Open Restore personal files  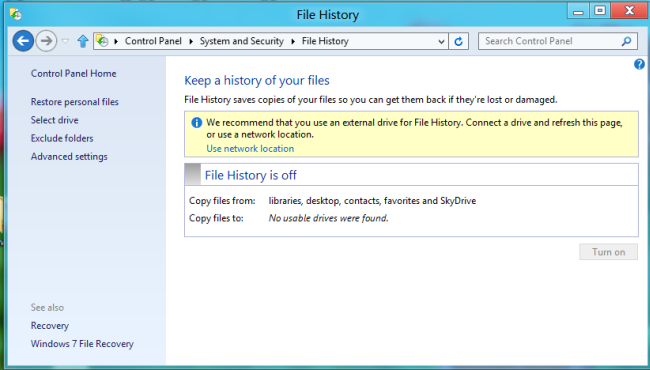[x=75, y=102]
